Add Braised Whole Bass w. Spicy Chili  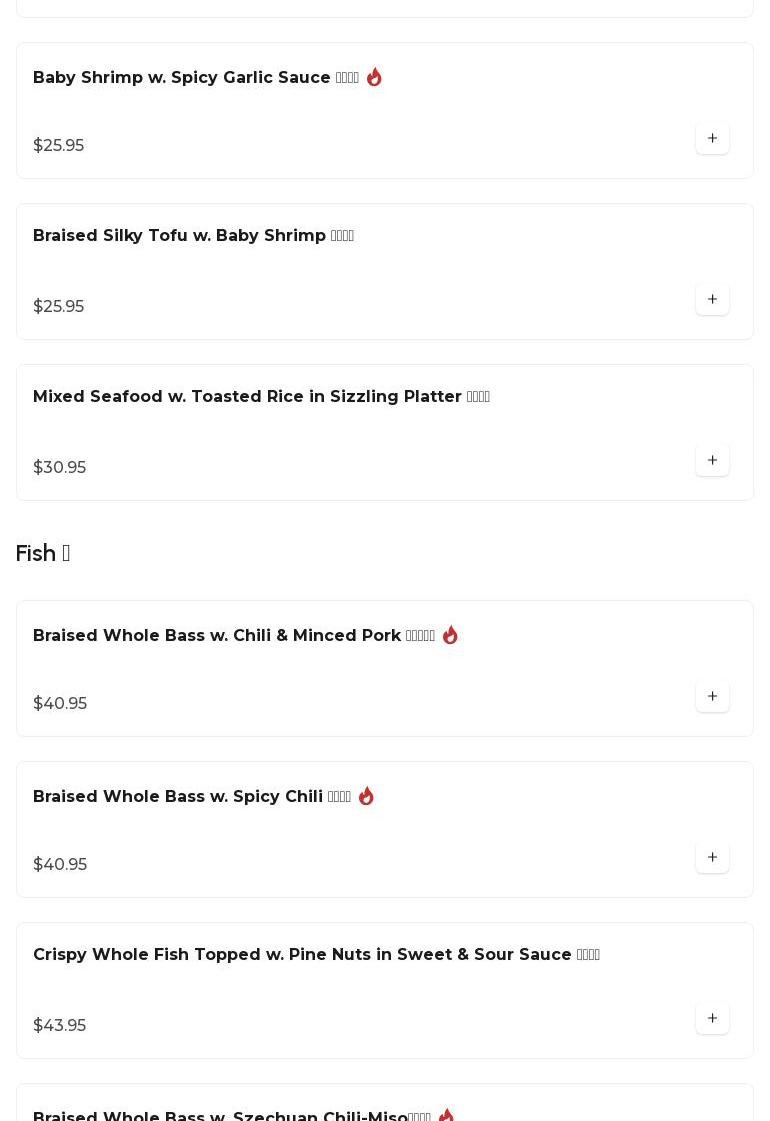pyautogui.click(x=712, y=857)
